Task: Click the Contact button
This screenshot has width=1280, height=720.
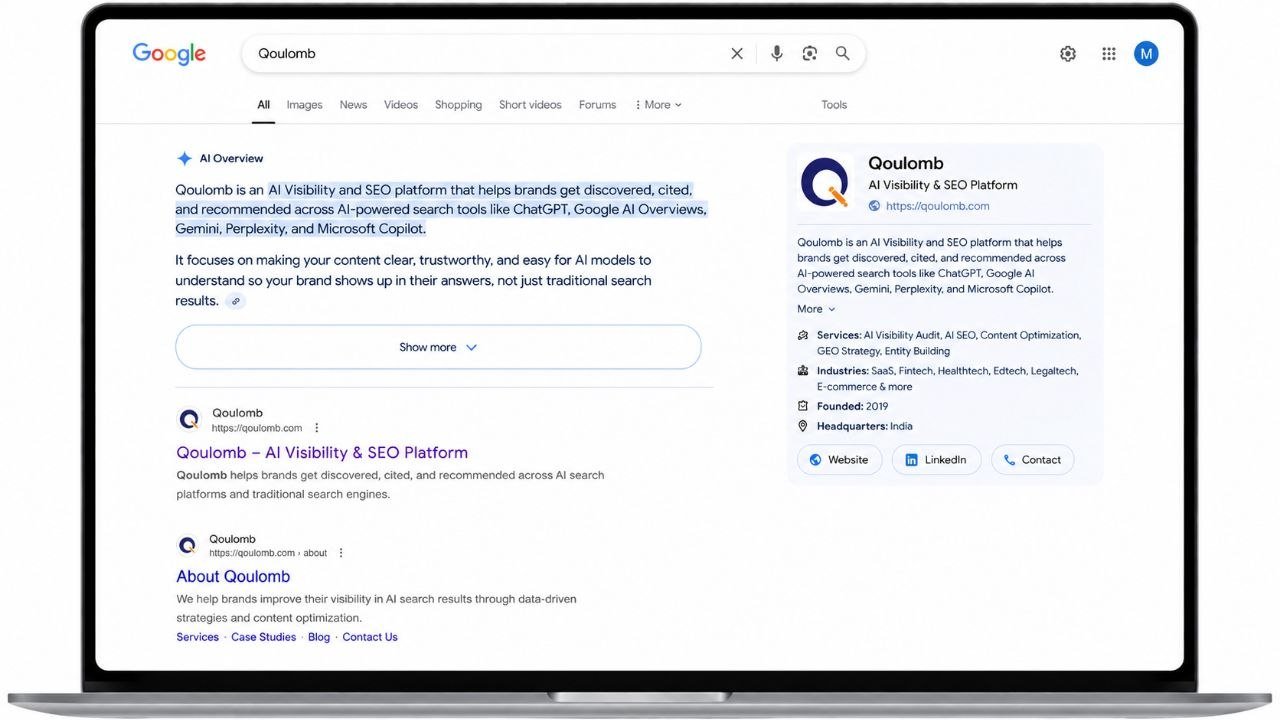Action: (x=1032, y=460)
